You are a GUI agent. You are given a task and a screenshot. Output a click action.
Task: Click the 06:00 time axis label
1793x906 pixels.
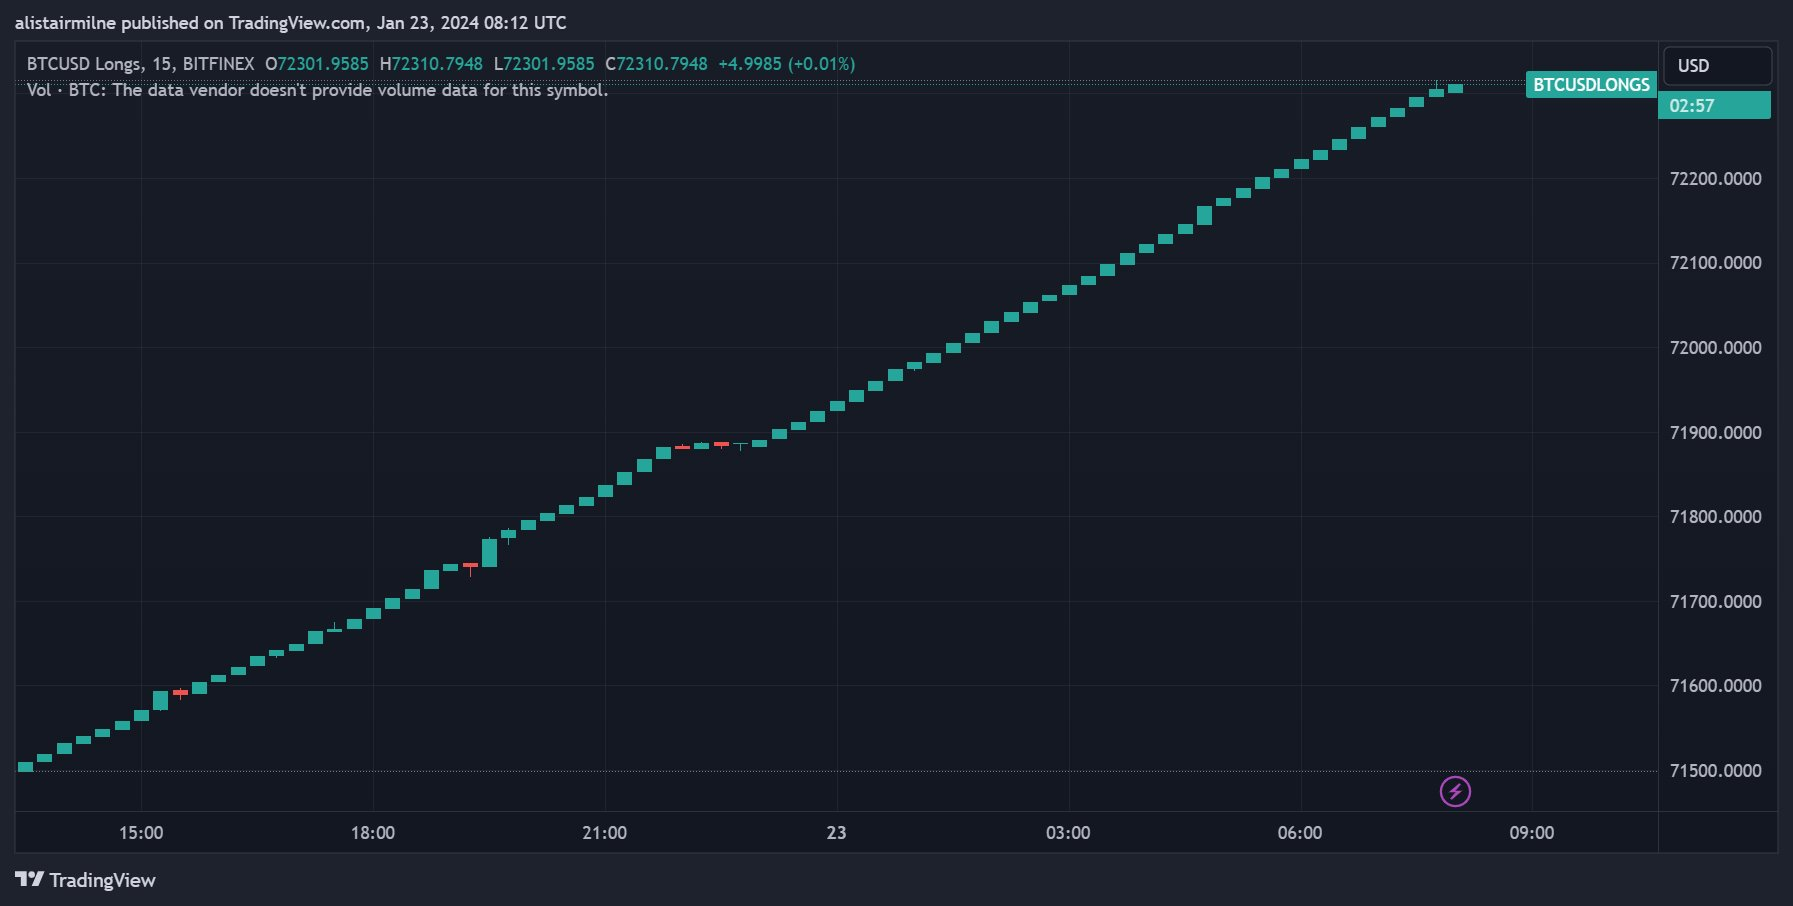tap(1299, 833)
